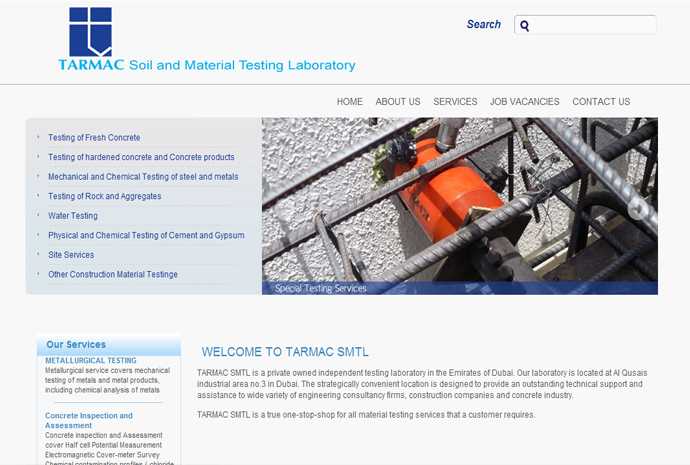
Task: Click the slider next arrow
Action: (637, 209)
